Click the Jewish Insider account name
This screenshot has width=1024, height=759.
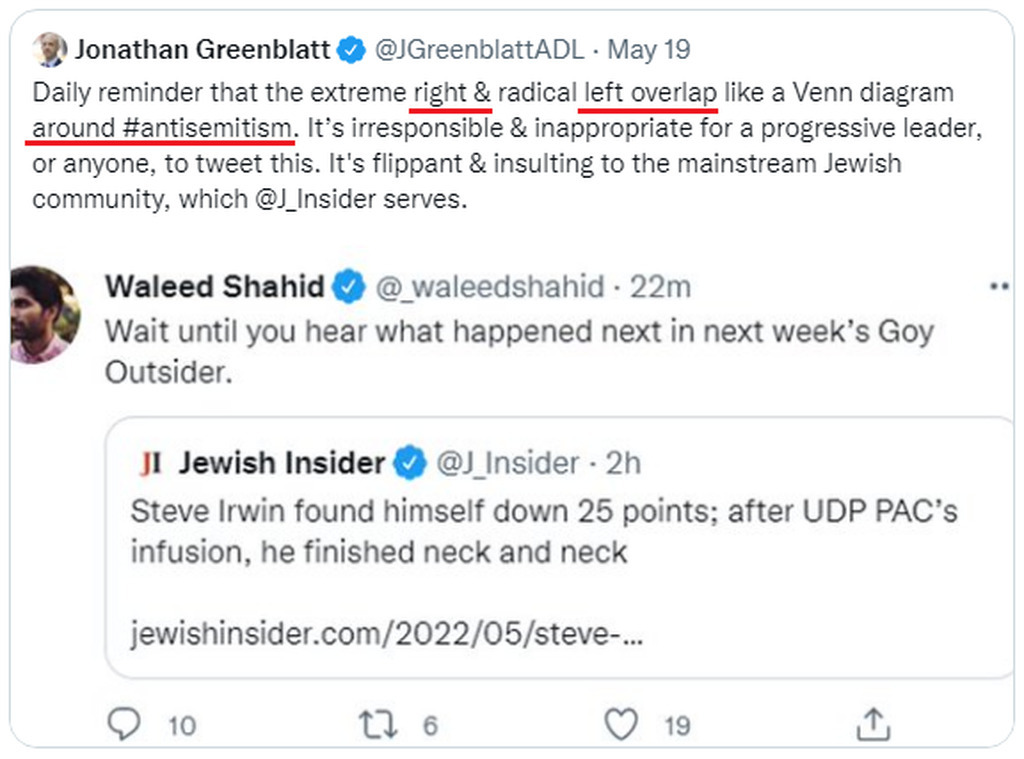(281, 462)
